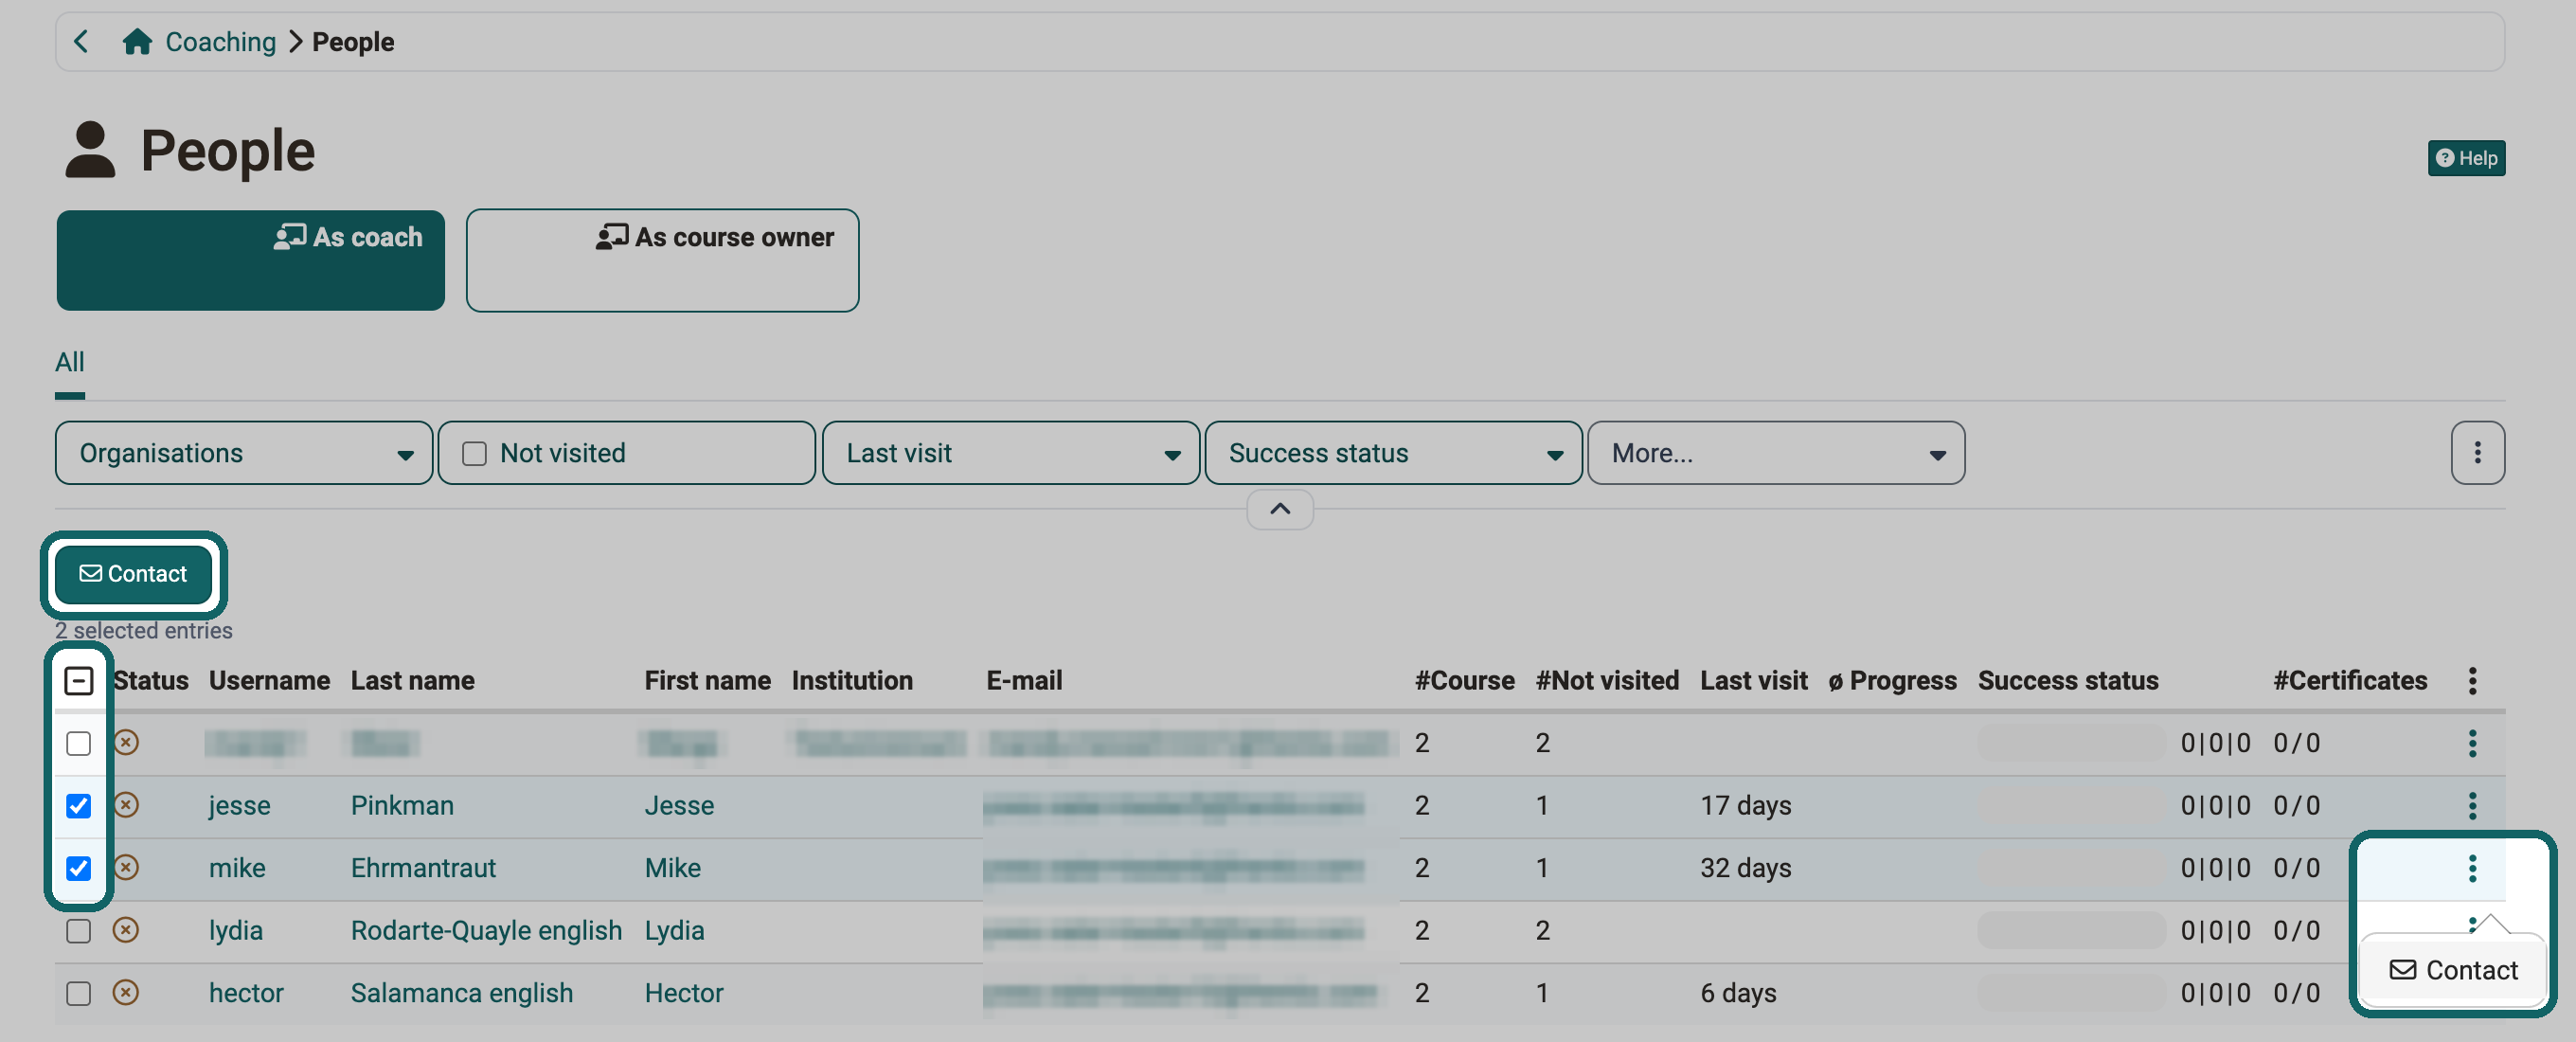Viewport: 2576px width, 1042px height.
Task: Sort by #Not visited column header
Action: point(1606,681)
